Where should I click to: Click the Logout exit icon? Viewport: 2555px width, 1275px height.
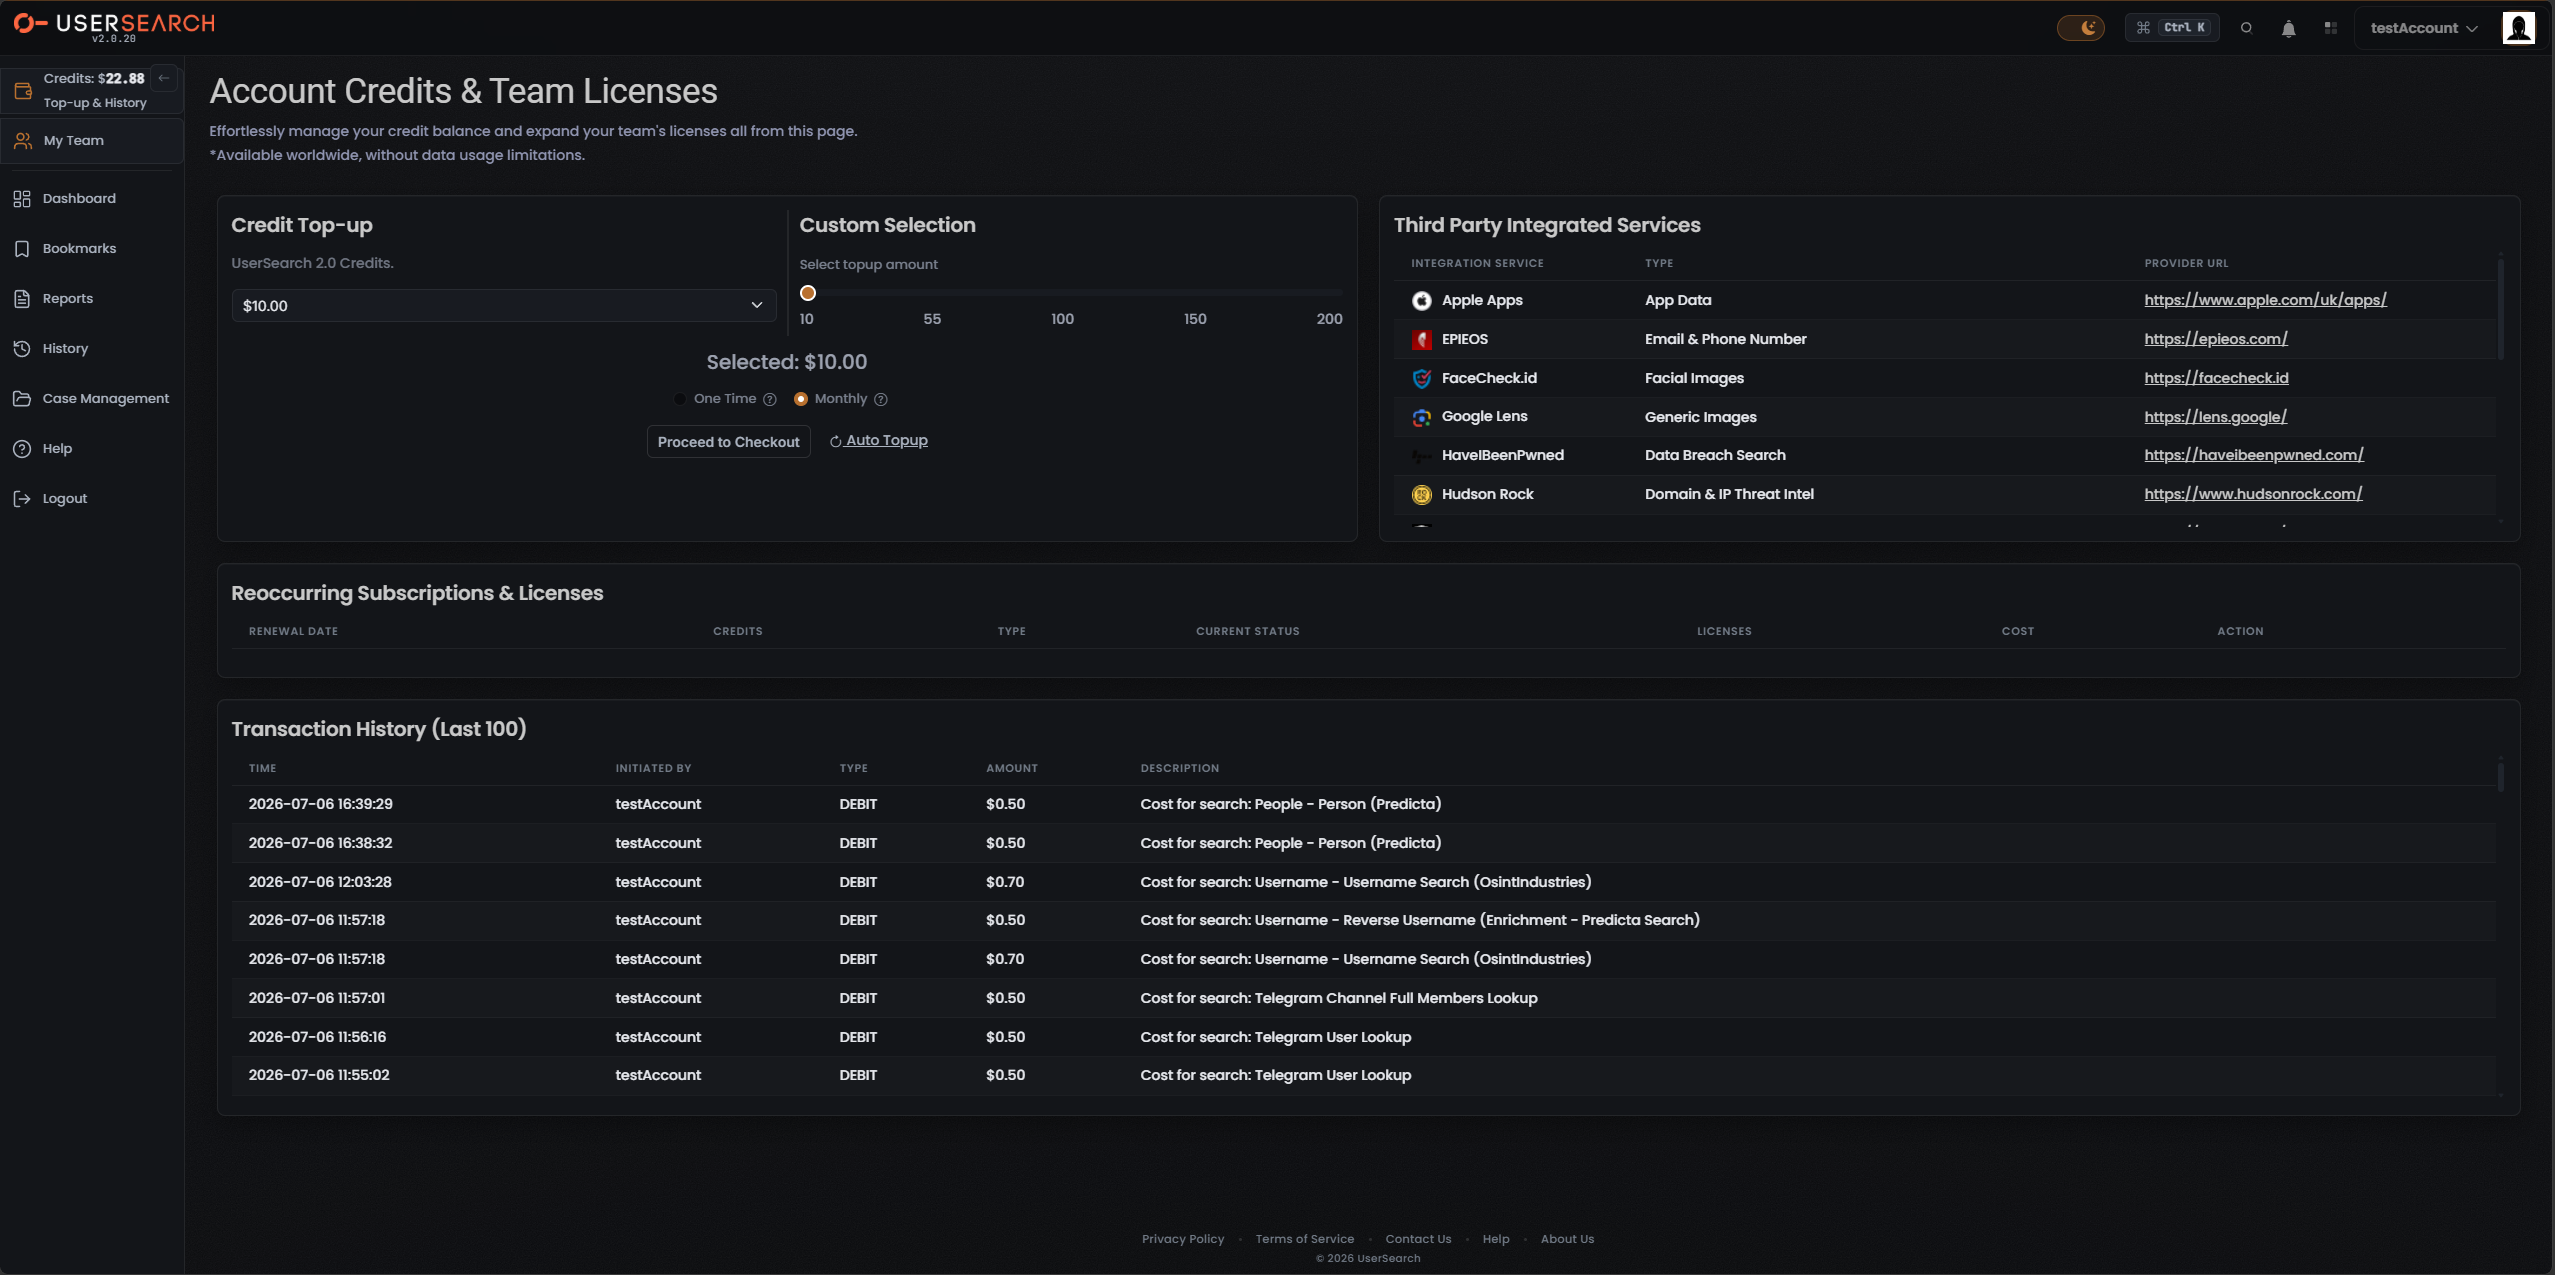[x=22, y=498]
